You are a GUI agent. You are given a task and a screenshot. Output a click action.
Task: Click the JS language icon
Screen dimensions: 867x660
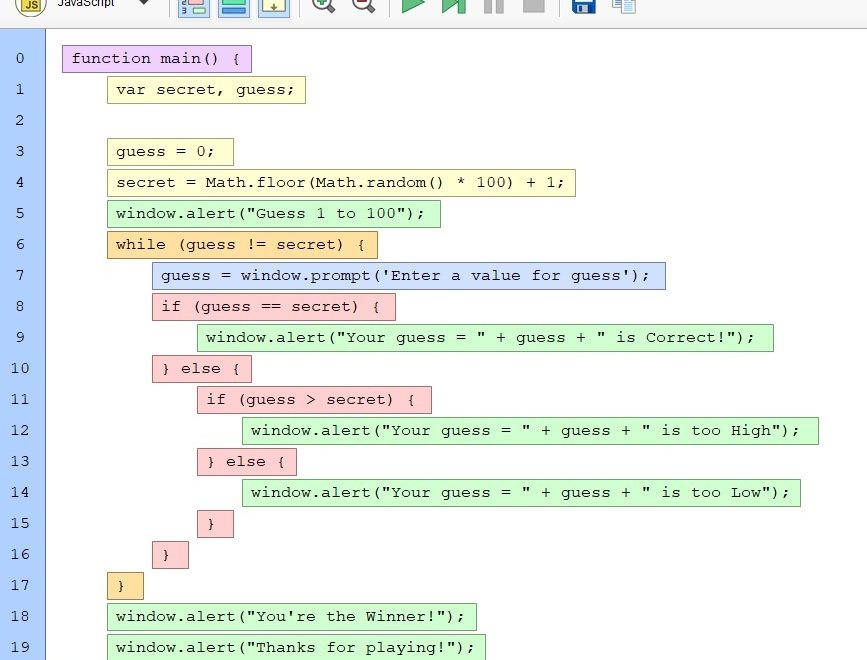pyautogui.click(x=31, y=5)
